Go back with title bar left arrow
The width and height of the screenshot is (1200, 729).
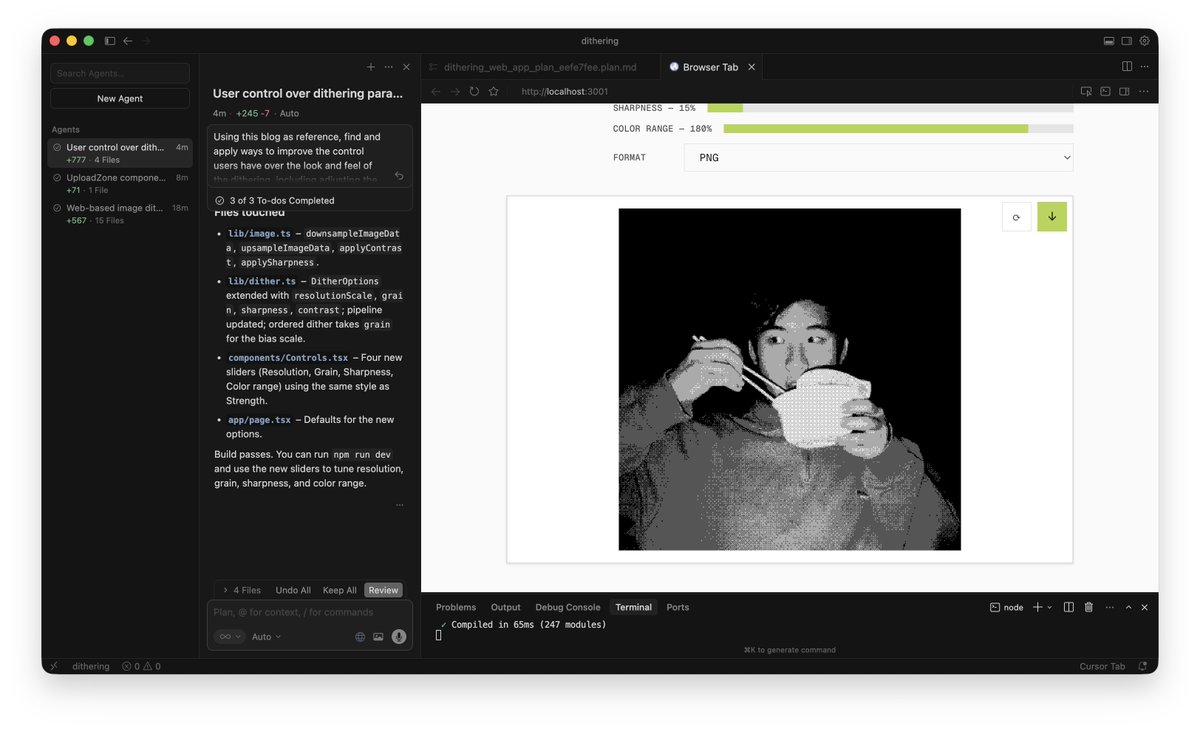[x=128, y=41]
